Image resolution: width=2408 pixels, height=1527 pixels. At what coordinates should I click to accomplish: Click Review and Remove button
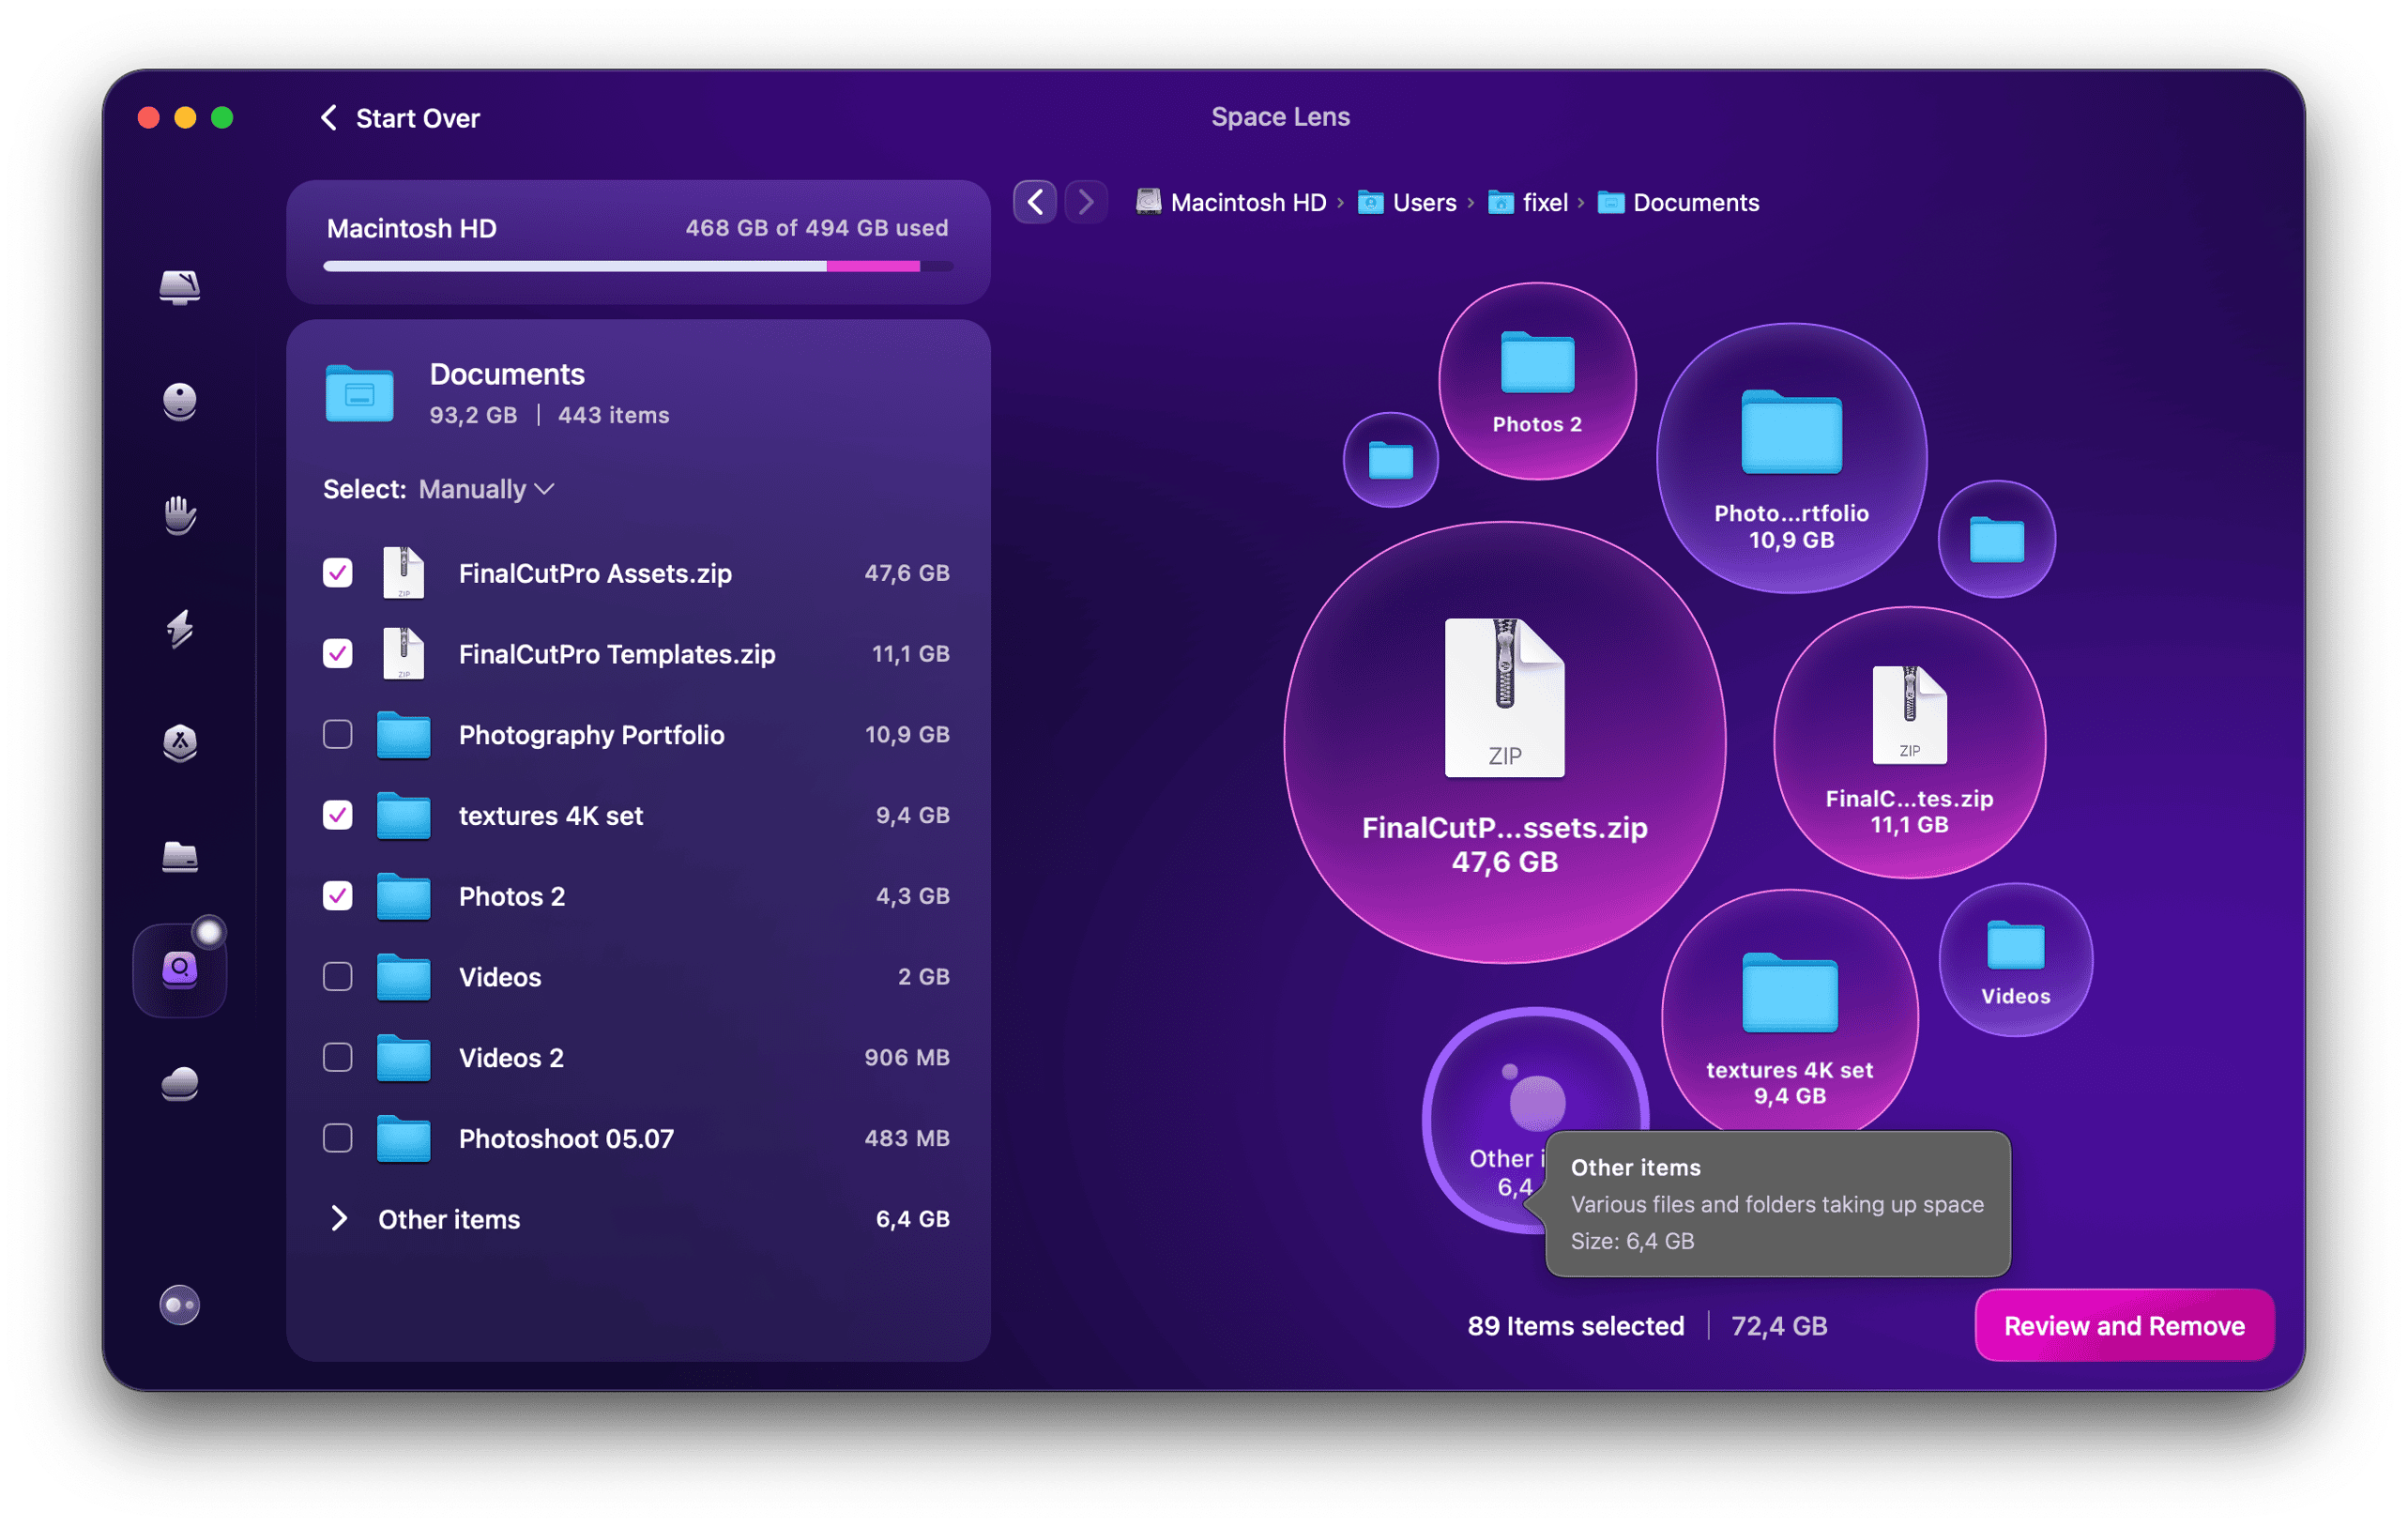[2124, 1325]
